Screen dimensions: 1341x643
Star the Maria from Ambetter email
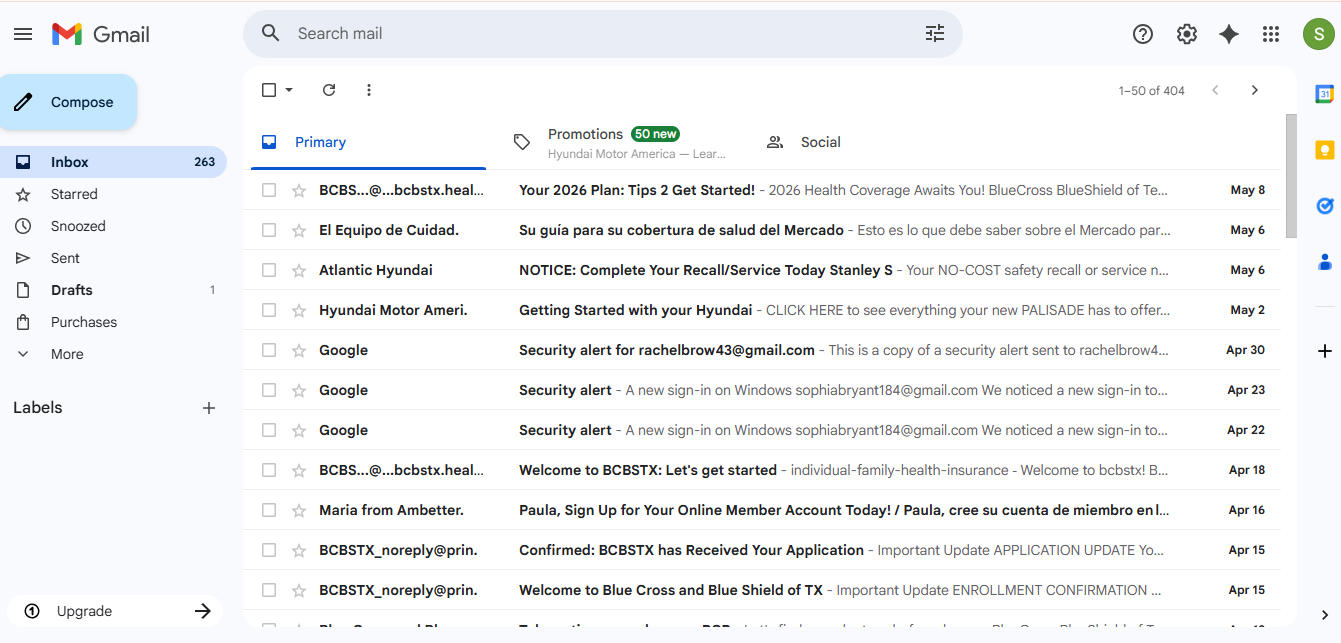(299, 510)
